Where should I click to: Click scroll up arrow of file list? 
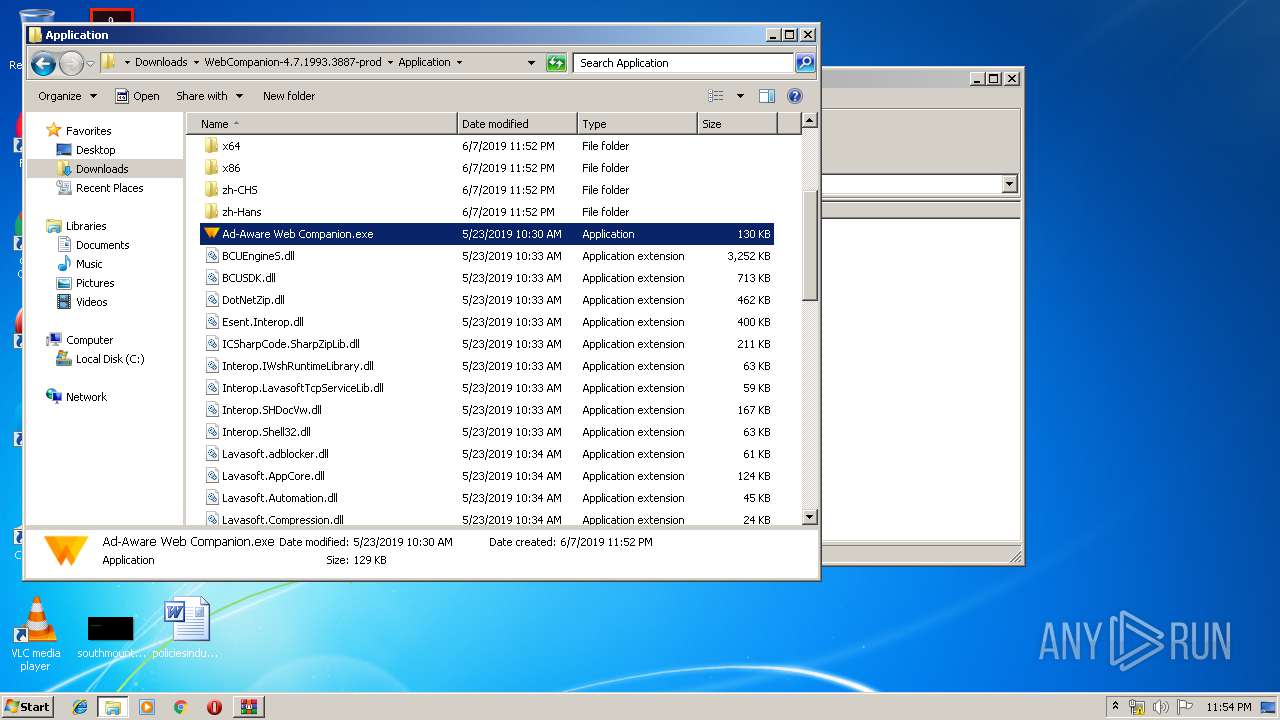coord(810,121)
